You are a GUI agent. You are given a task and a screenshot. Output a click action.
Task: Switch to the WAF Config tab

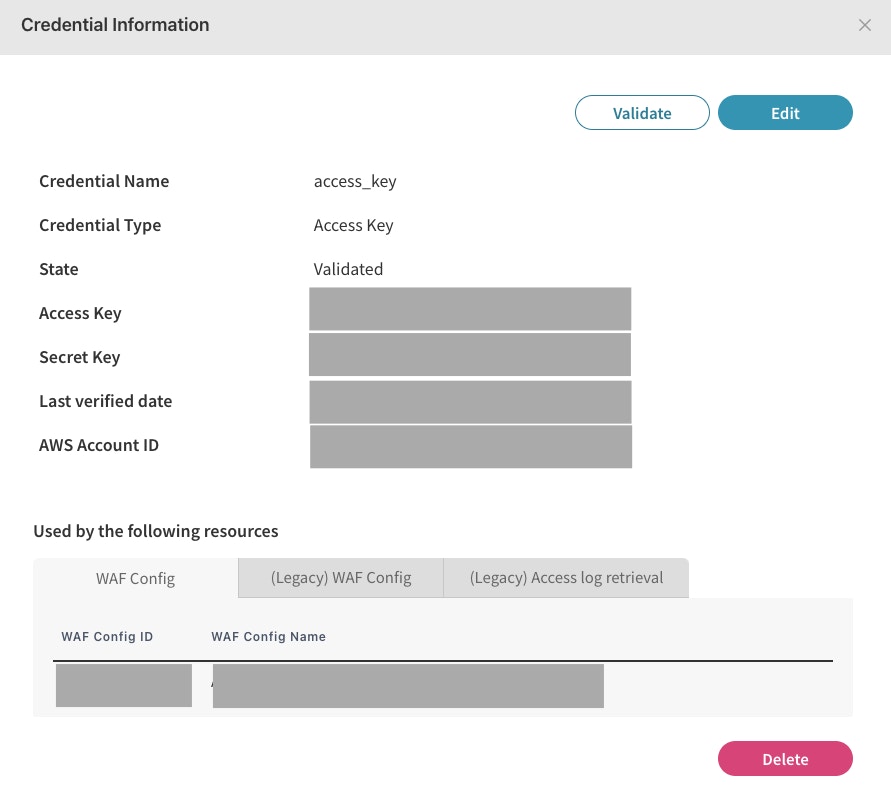tap(136, 578)
